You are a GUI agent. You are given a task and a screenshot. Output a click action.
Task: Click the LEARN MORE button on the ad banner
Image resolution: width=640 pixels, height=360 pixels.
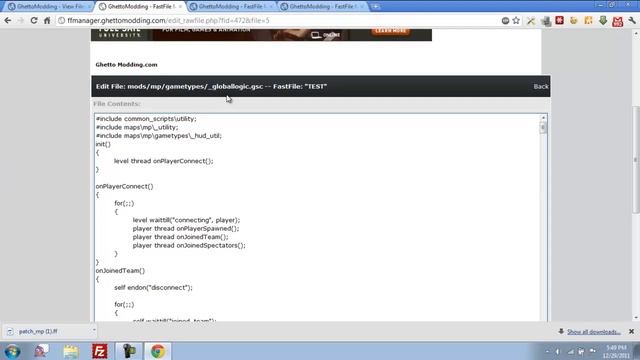pyautogui.click(x=390, y=31)
